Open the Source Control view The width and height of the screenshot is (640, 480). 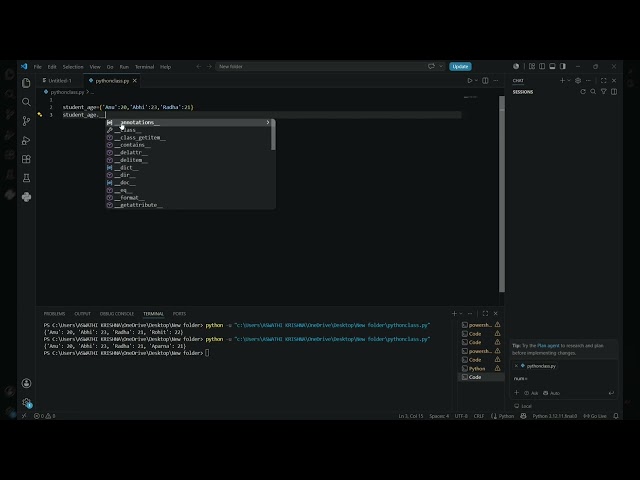coord(27,121)
